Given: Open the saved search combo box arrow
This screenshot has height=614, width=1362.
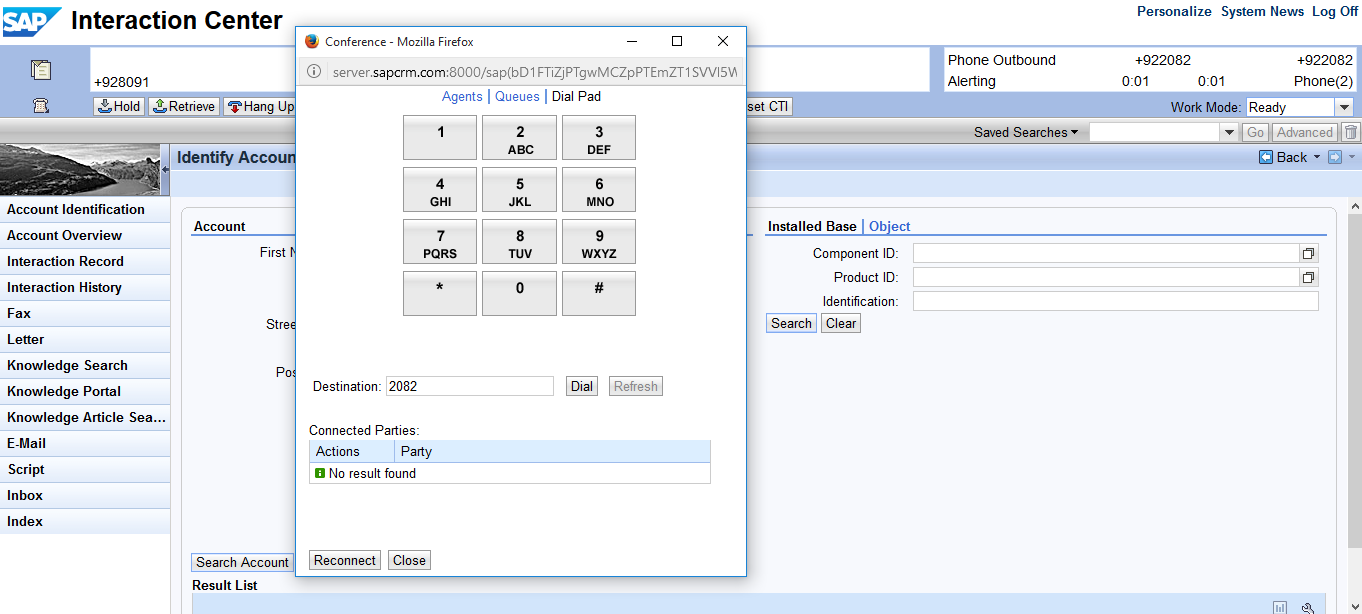Looking at the screenshot, I should (1229, 132).
